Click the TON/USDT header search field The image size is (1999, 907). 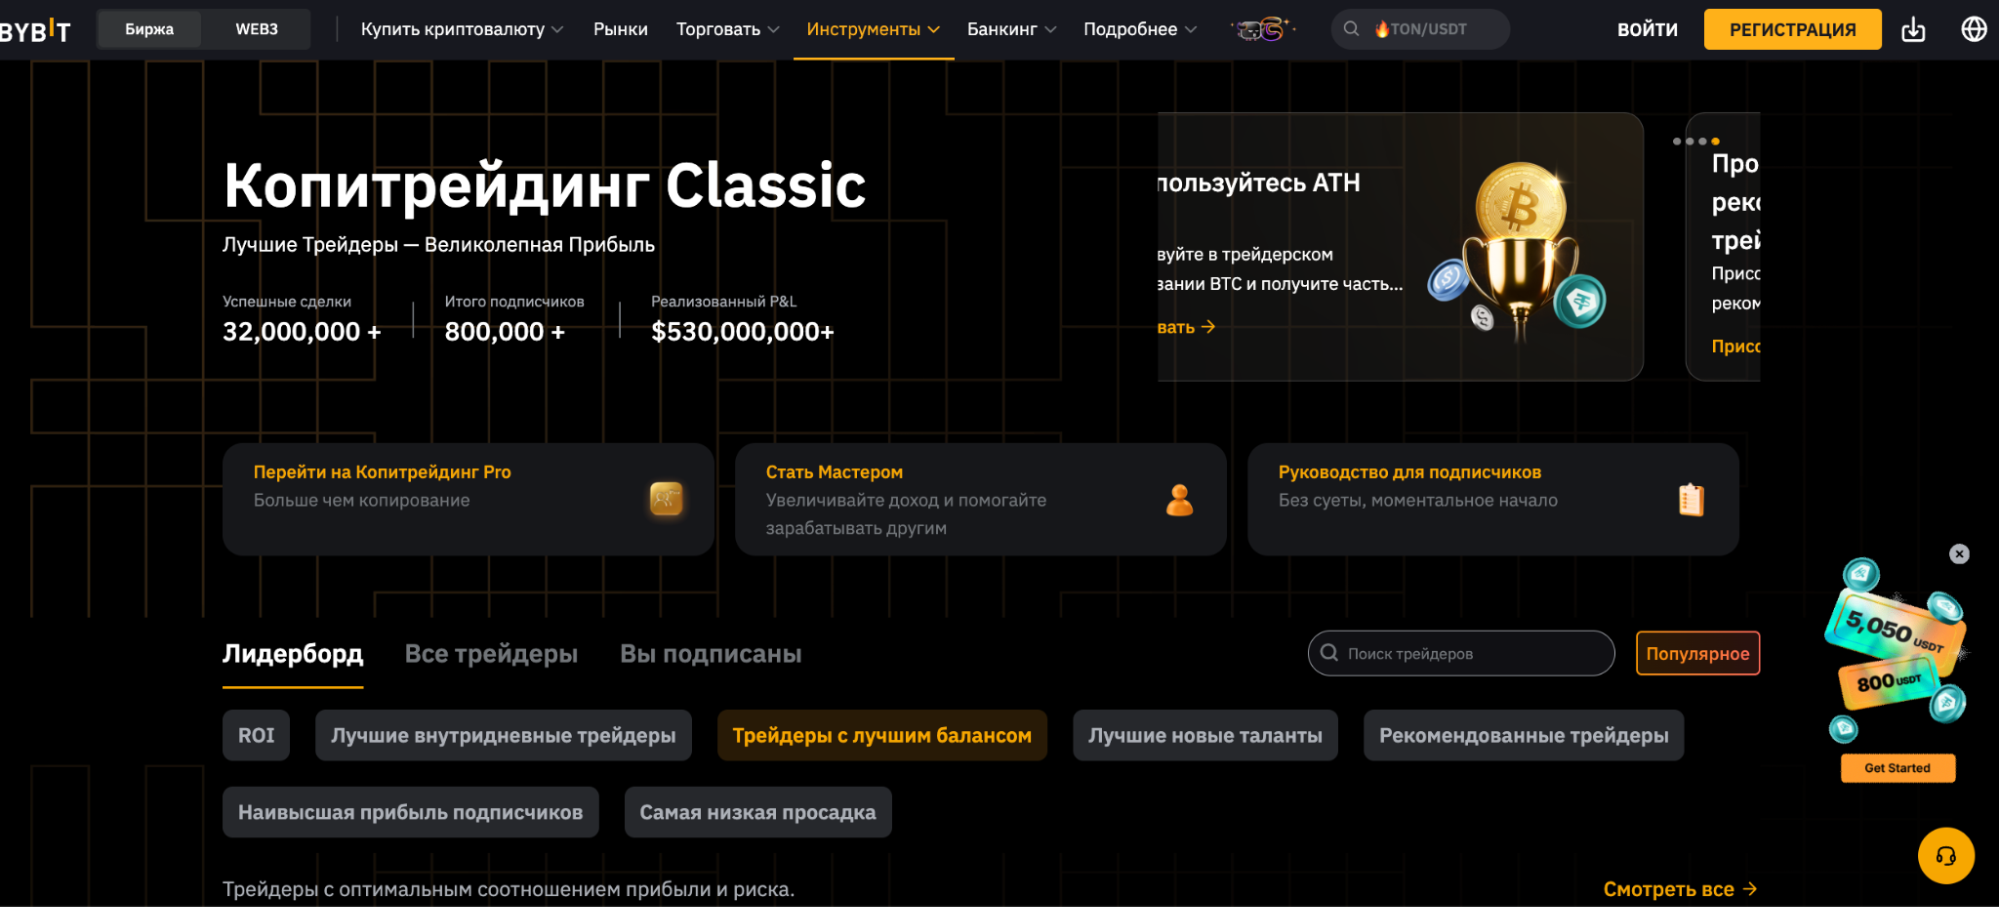coord(1420,29)
